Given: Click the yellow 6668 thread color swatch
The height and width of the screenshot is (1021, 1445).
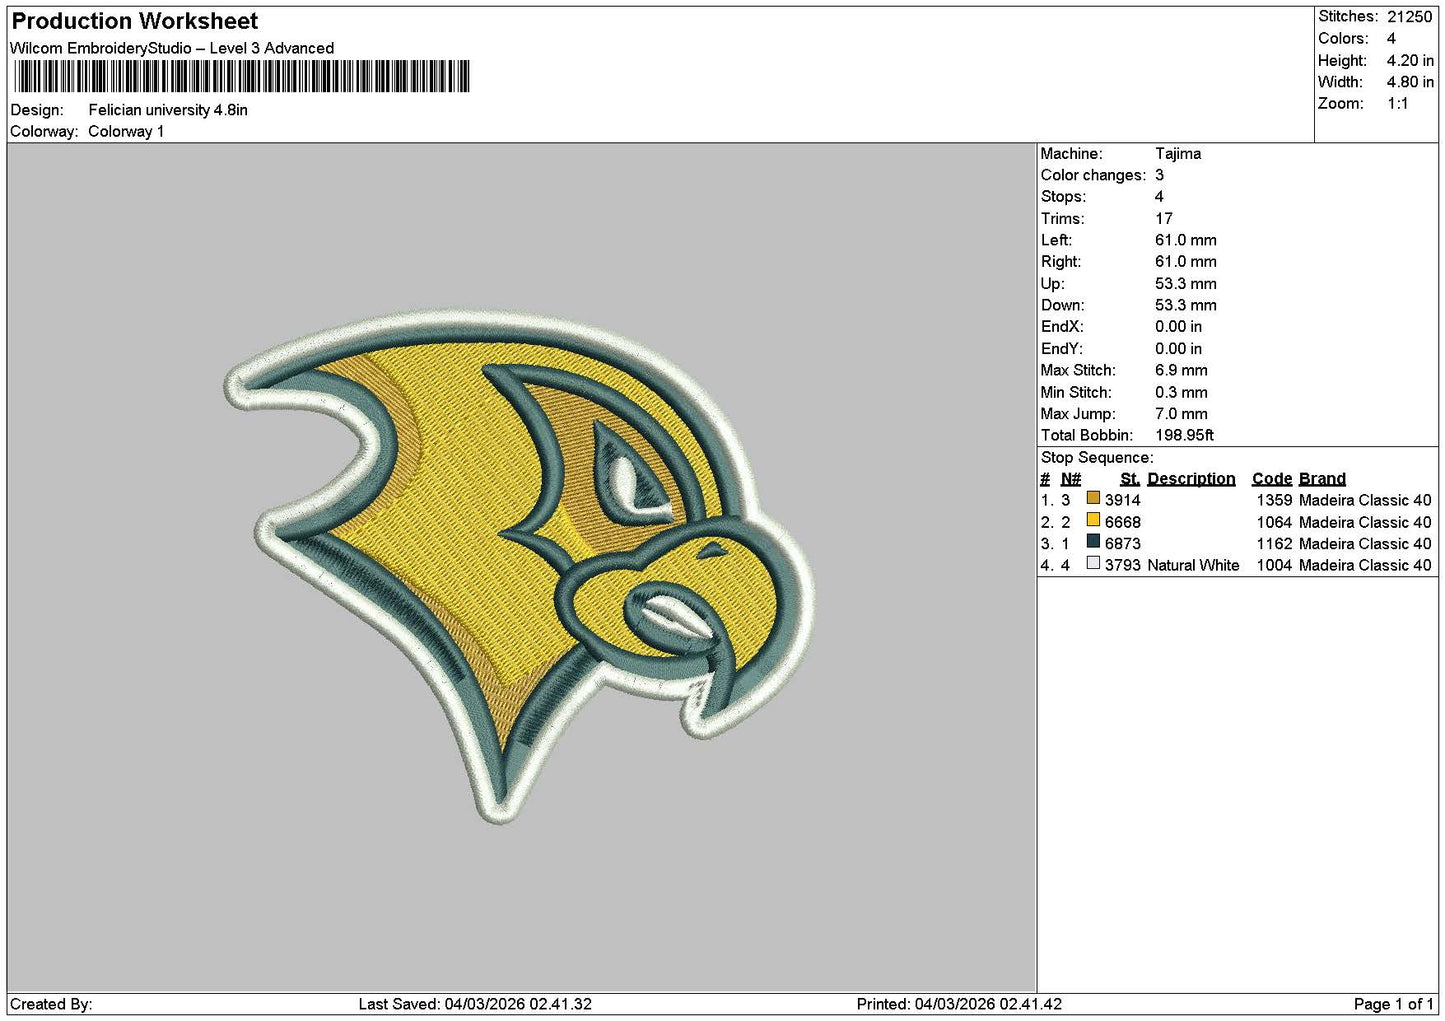Looking at the screenshot, I should point(1093,520).
